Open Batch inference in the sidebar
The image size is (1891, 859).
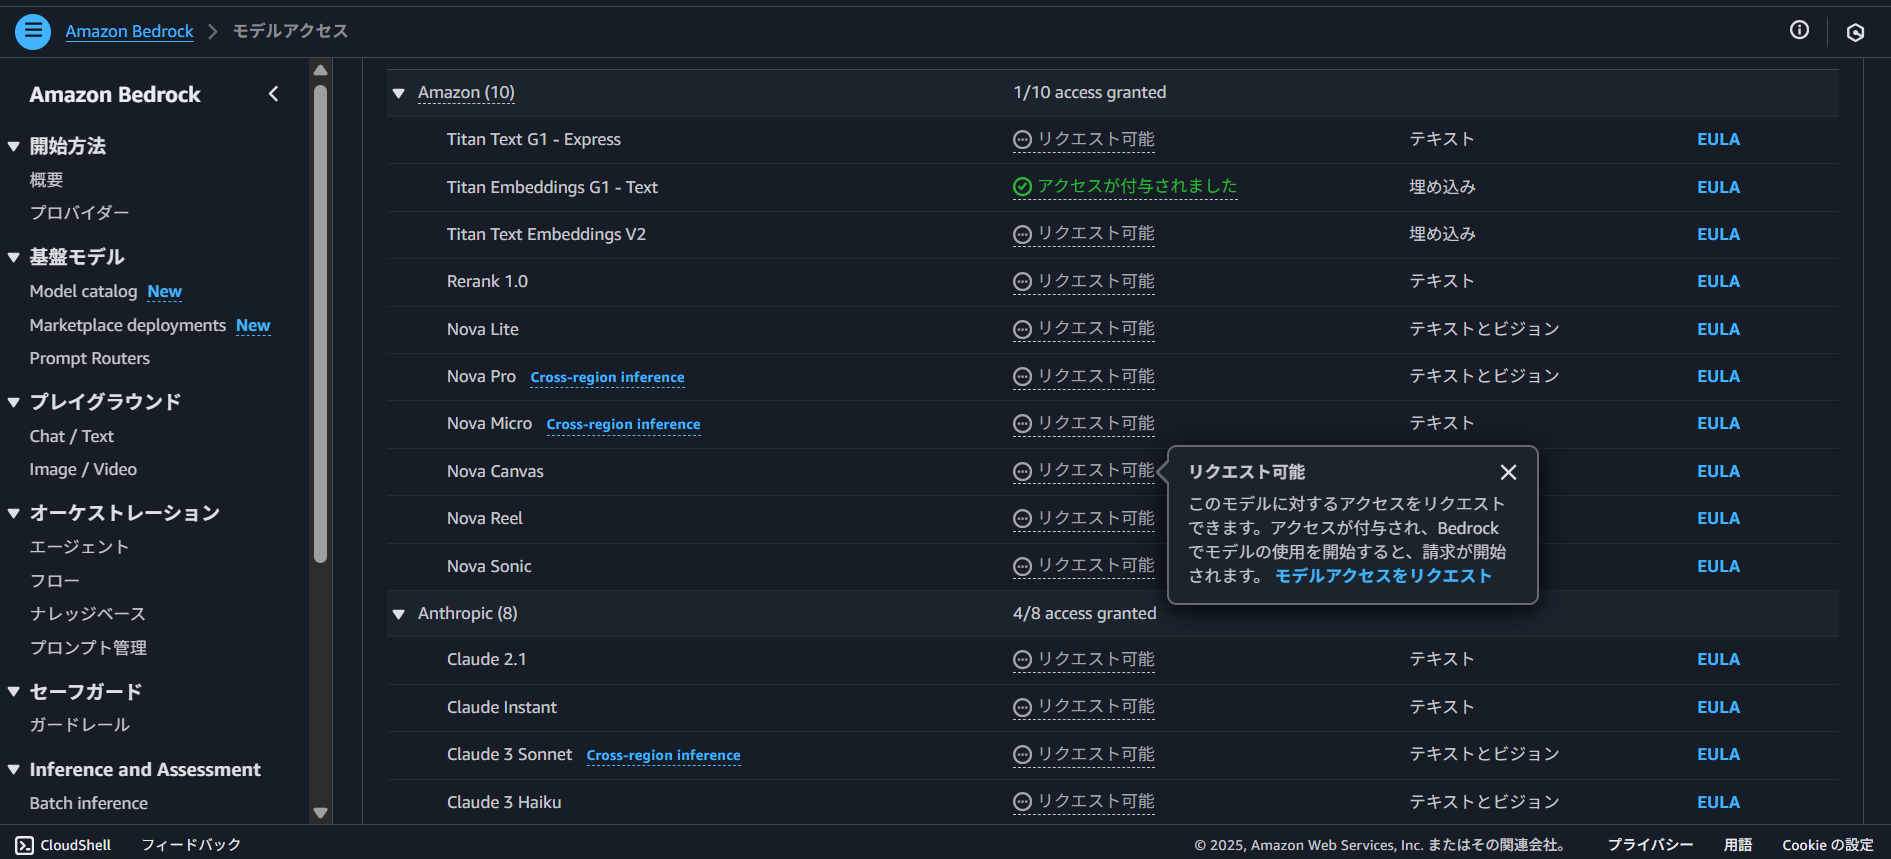[x=89, y=803]
